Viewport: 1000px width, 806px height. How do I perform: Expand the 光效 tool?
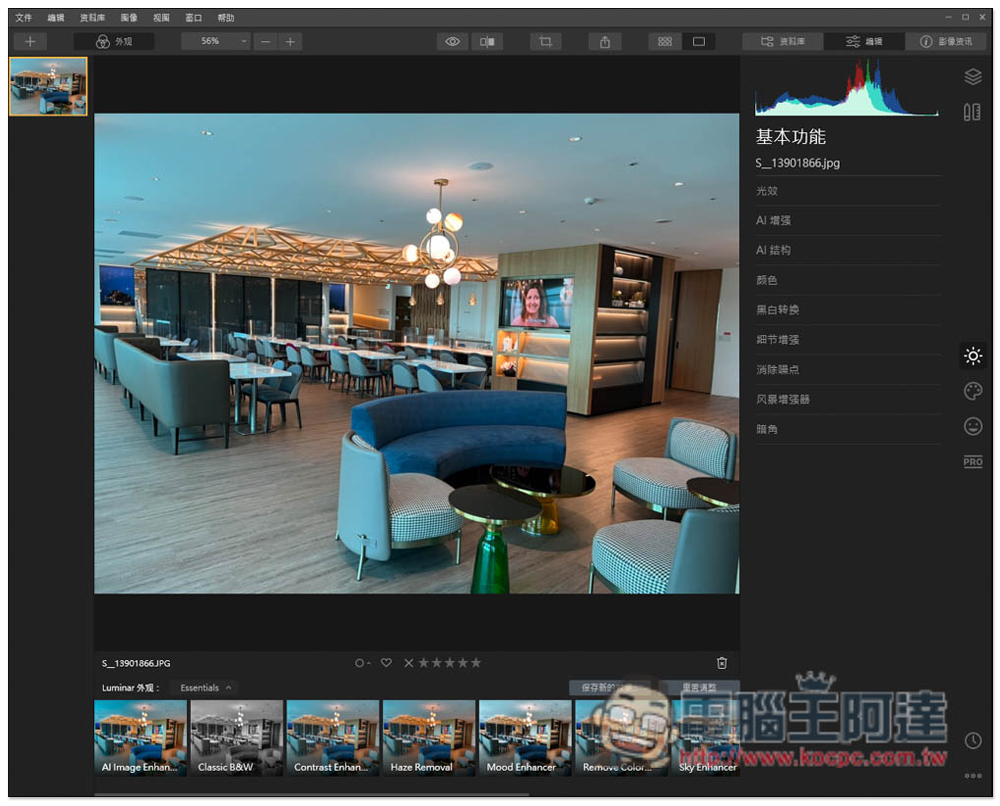tap(848, 191)
